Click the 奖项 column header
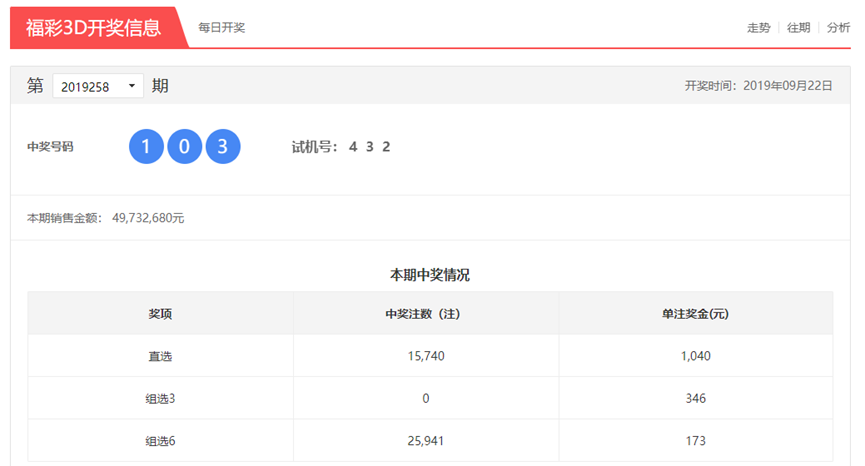Image resolution: width=865 pixels, height=466 pixels. point(160,314)
